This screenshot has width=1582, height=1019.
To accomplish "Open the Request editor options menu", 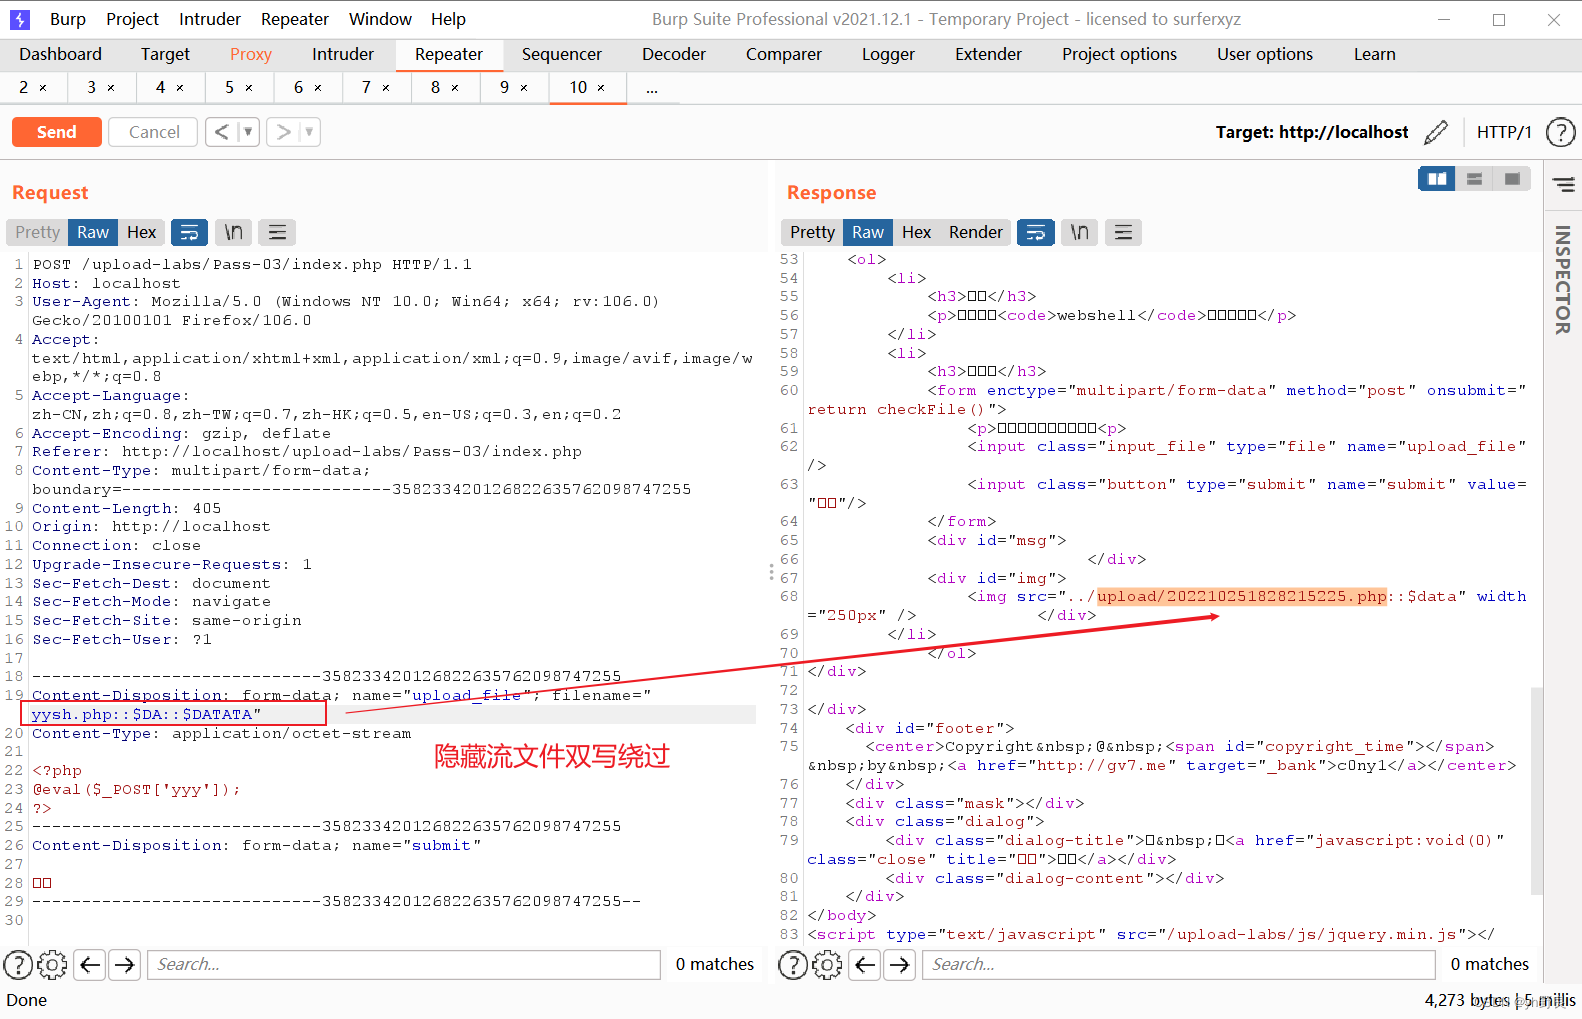I will point(277,232).
